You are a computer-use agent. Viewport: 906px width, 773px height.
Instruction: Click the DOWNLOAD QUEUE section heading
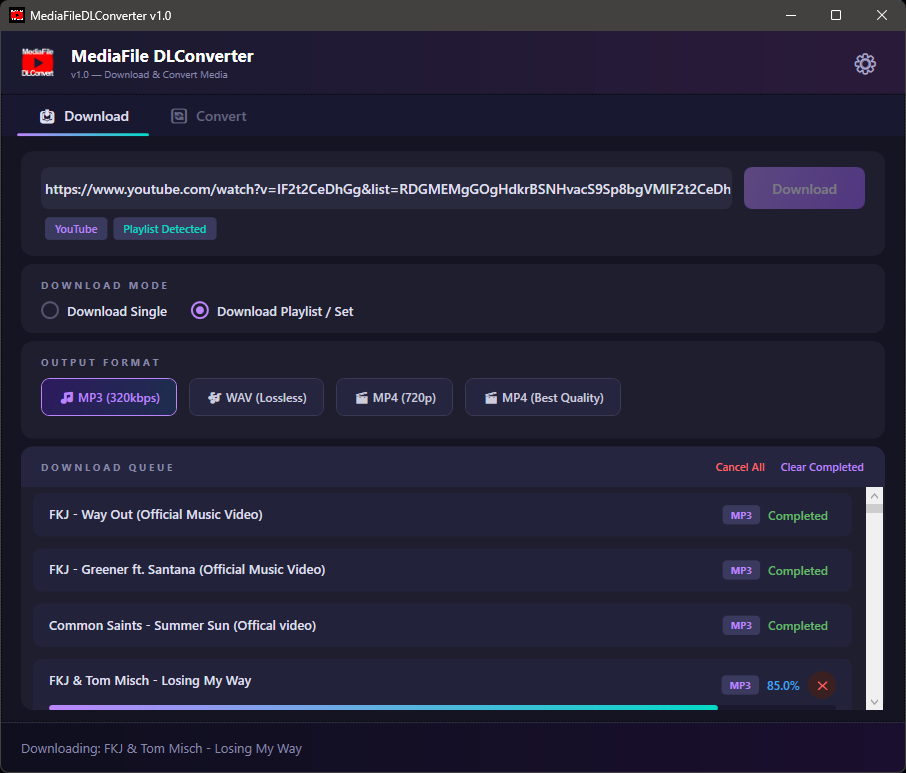(107, 467)
